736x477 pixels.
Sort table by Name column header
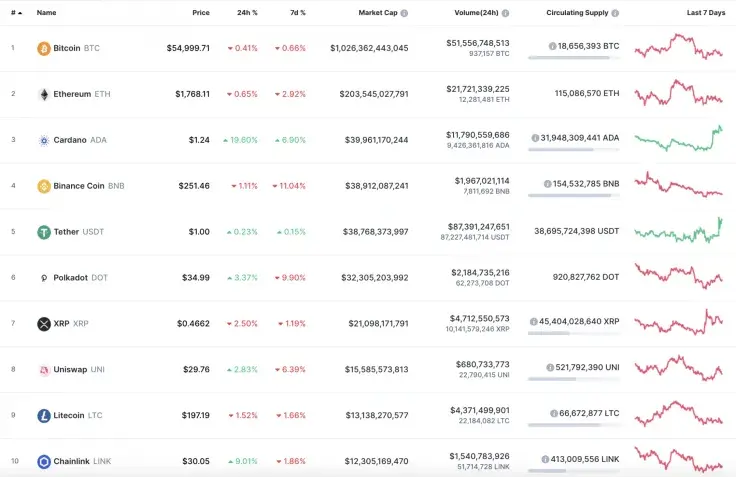pyautogui.click(x=47, y=13)
